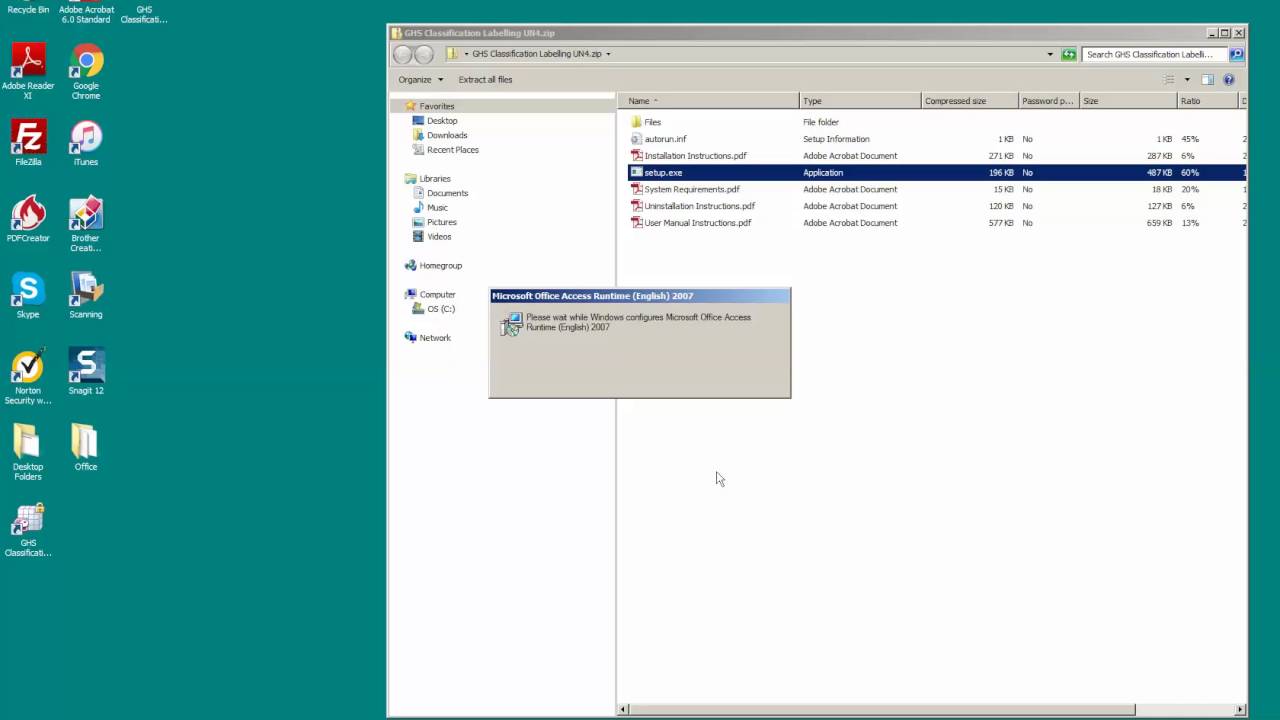
Task: Click the autorun.inf file icon
Action: click(x=636, y=139)
